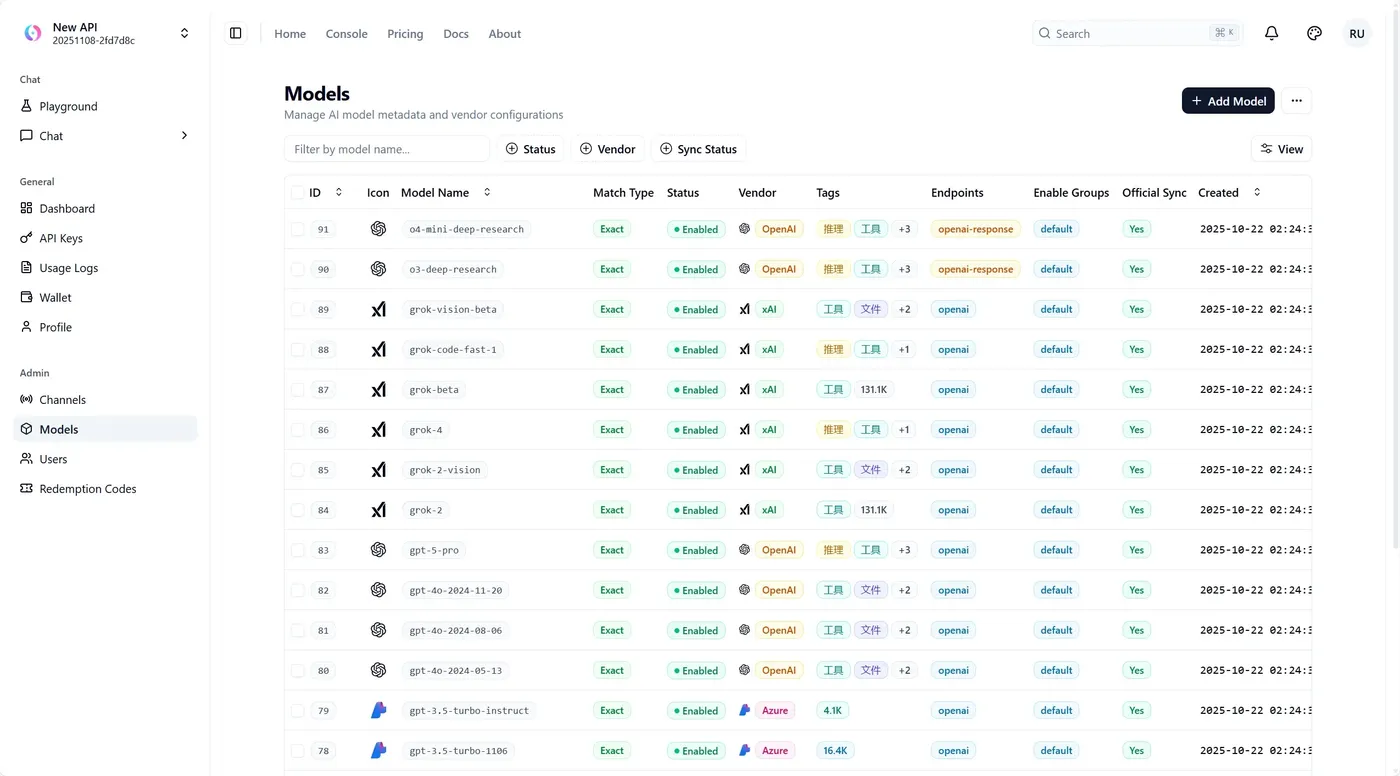The width and height of the screenshot is (1400, 776).
Task: Click the Wallet sidebar icon
Action: point(27,297)
